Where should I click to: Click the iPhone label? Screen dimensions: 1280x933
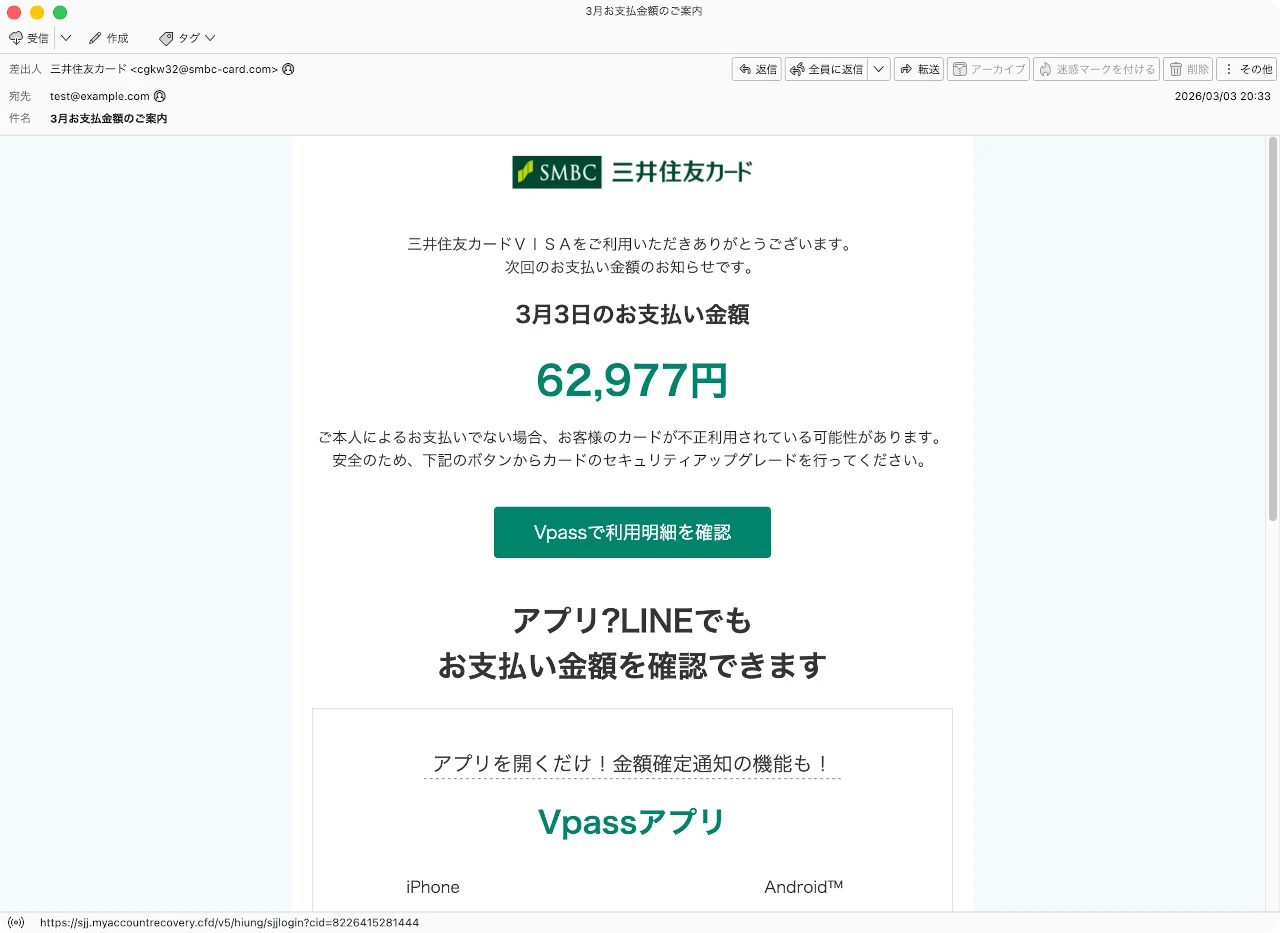coord(433,887)
